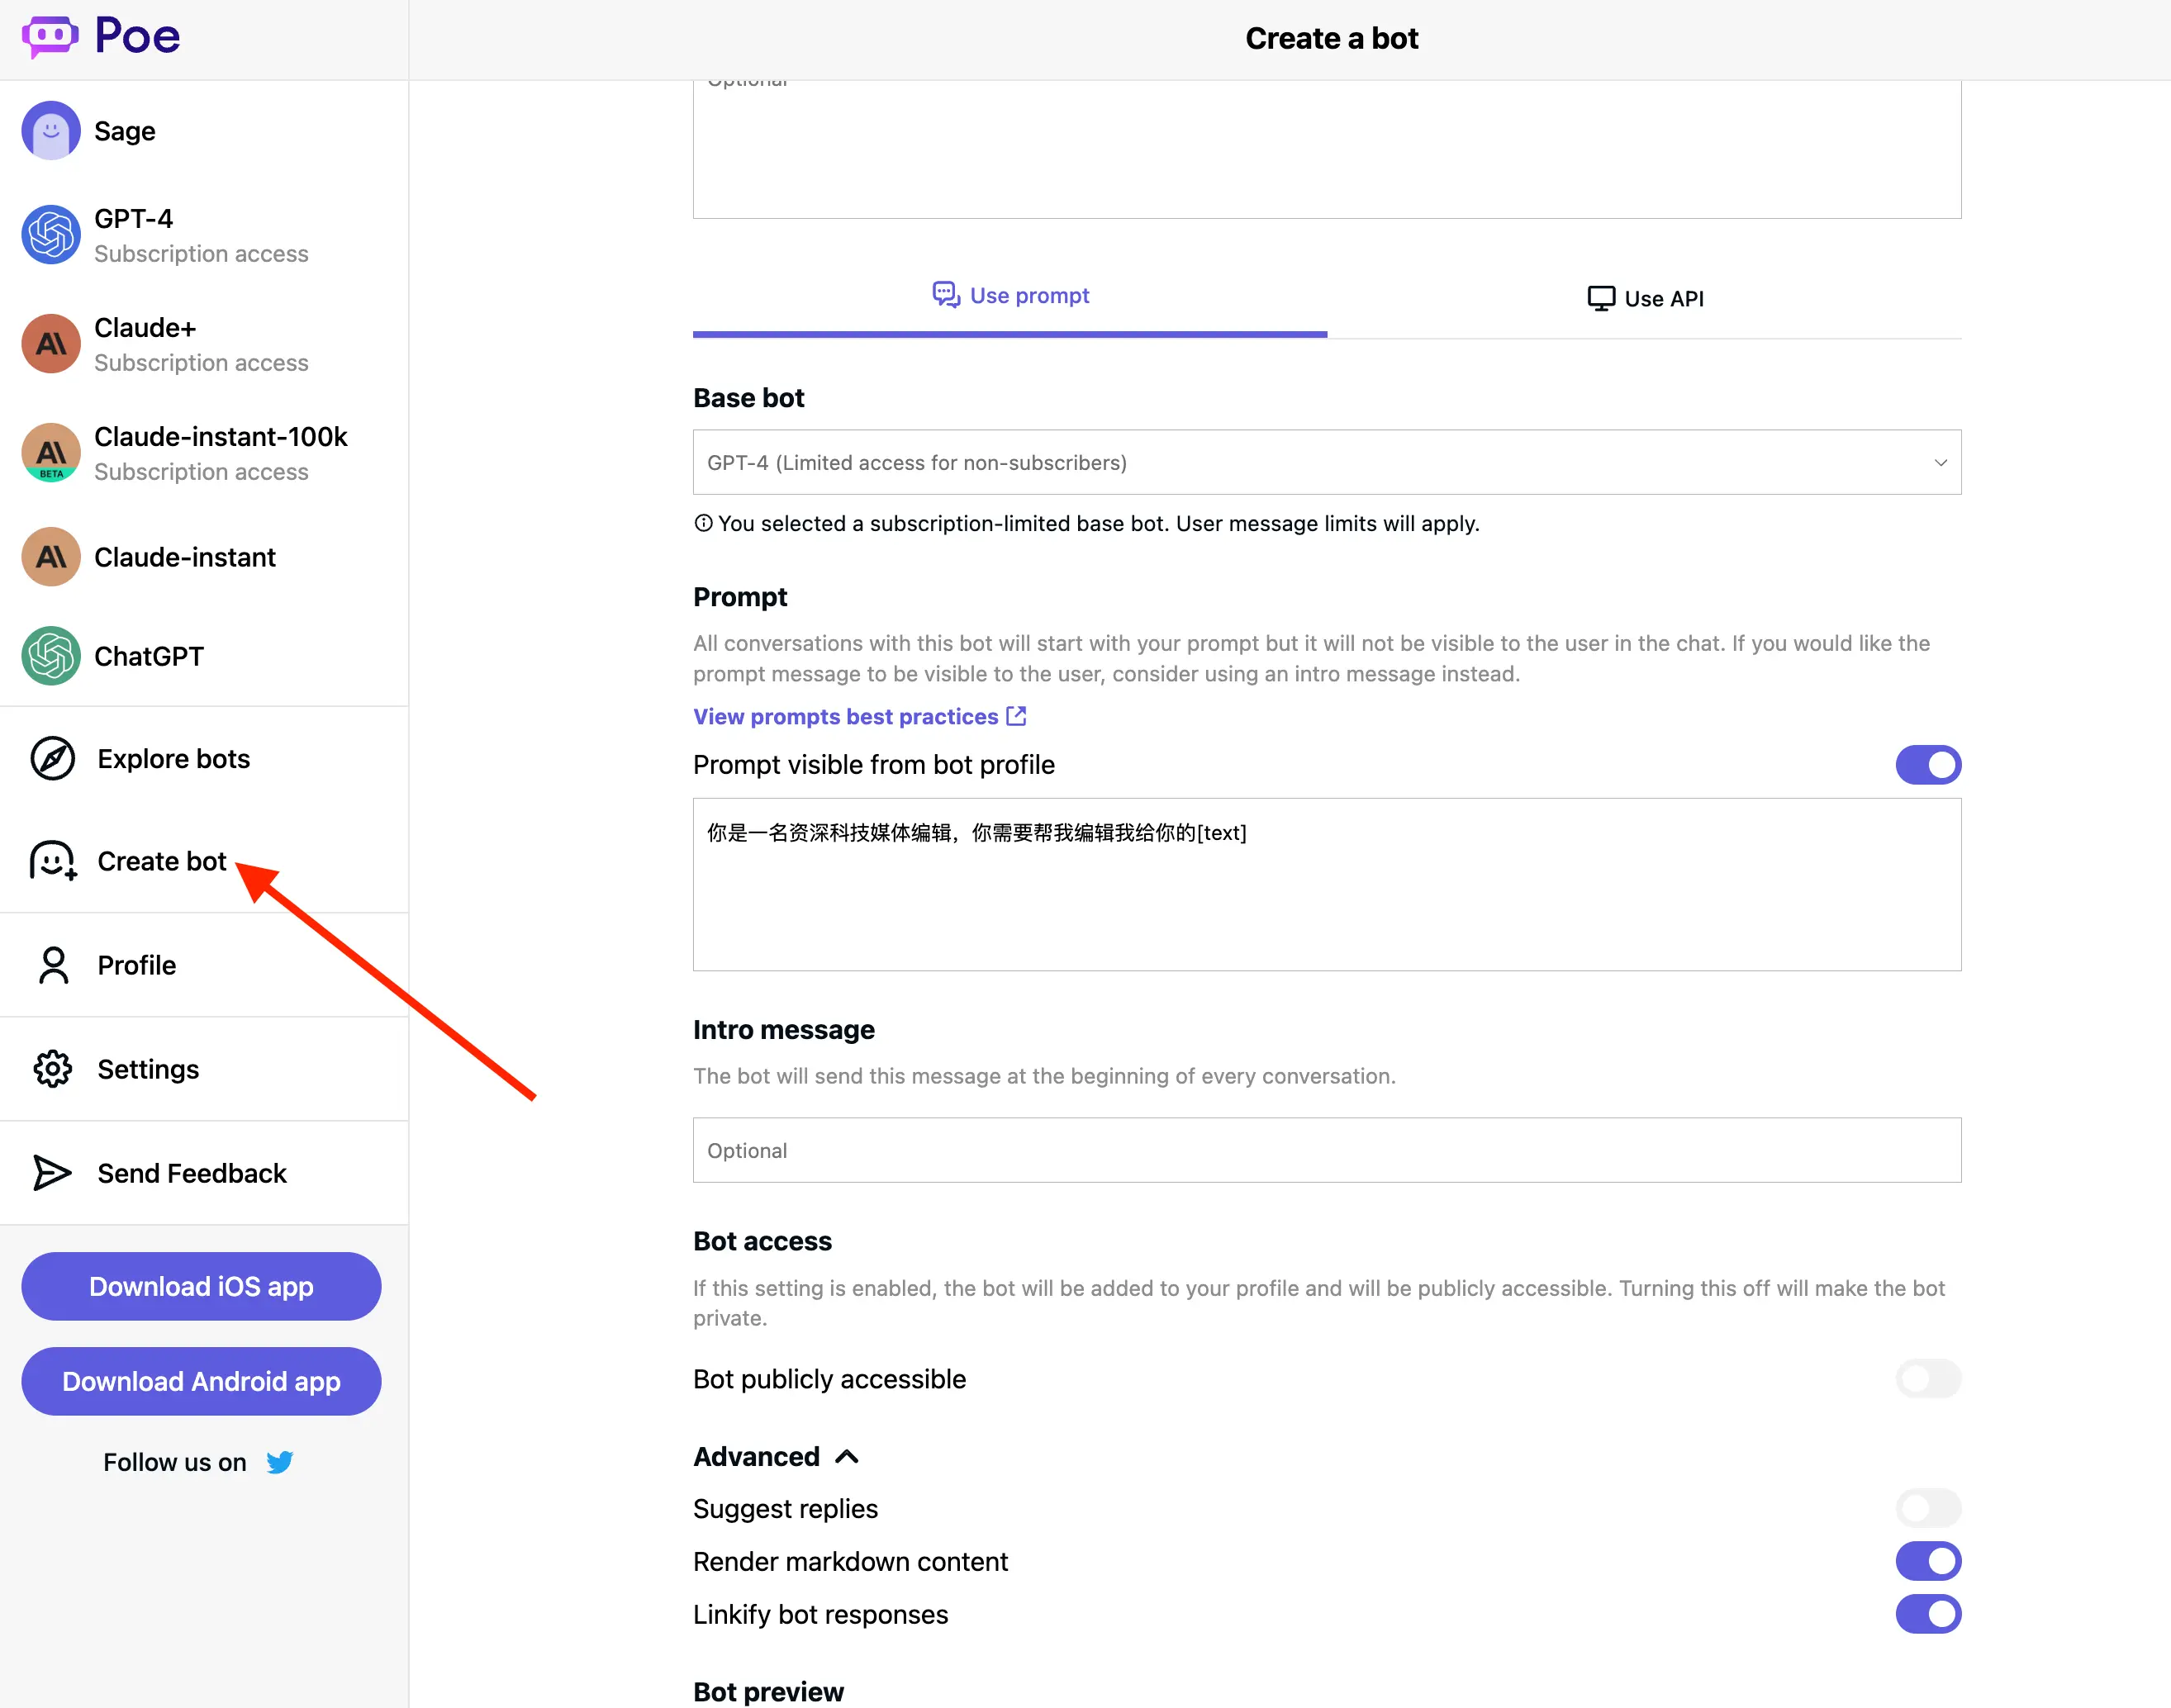Screen dimensions: 2171x1708
Task: Click the Settings gear icon
Action: click(x=53, y=1069)
